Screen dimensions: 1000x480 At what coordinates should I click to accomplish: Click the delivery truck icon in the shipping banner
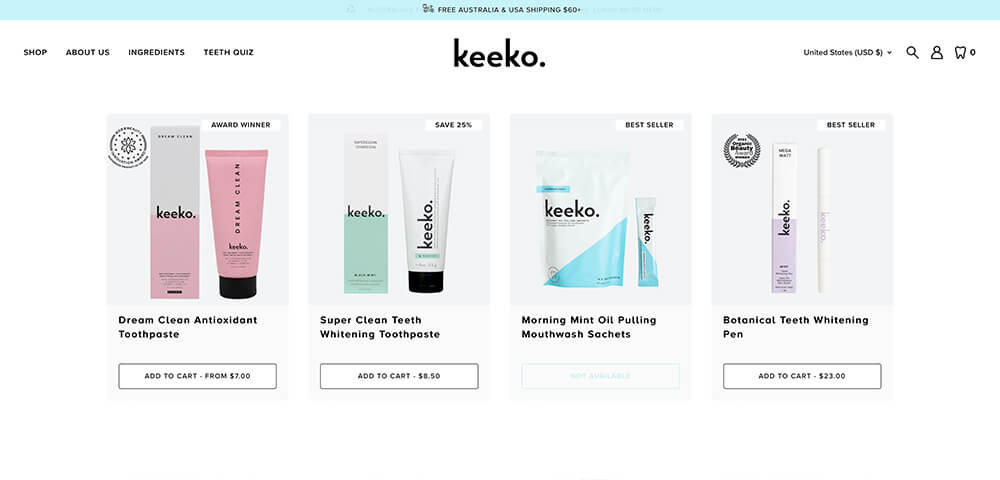[x=428, y=9]
